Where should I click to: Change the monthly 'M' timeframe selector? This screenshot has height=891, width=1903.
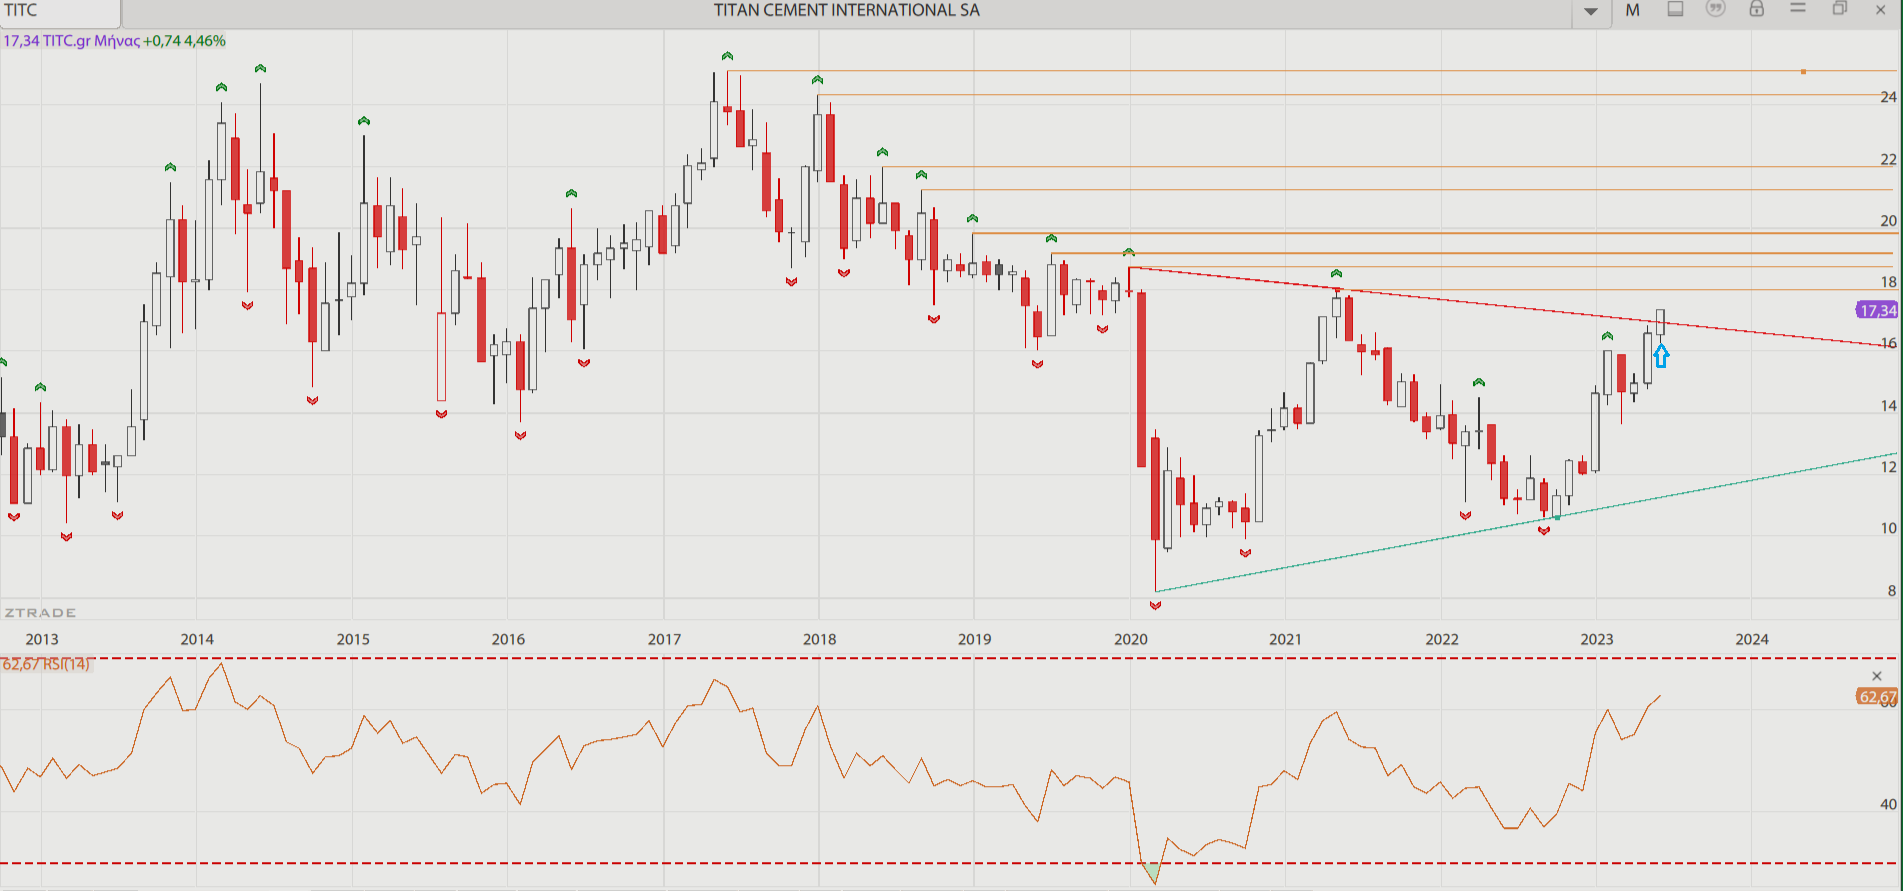click(x=1632, y=10)
